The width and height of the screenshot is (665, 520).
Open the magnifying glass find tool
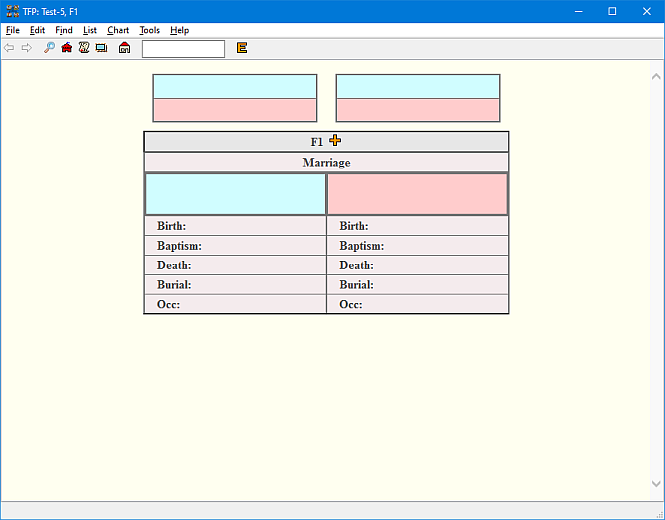tap(49, 48)
